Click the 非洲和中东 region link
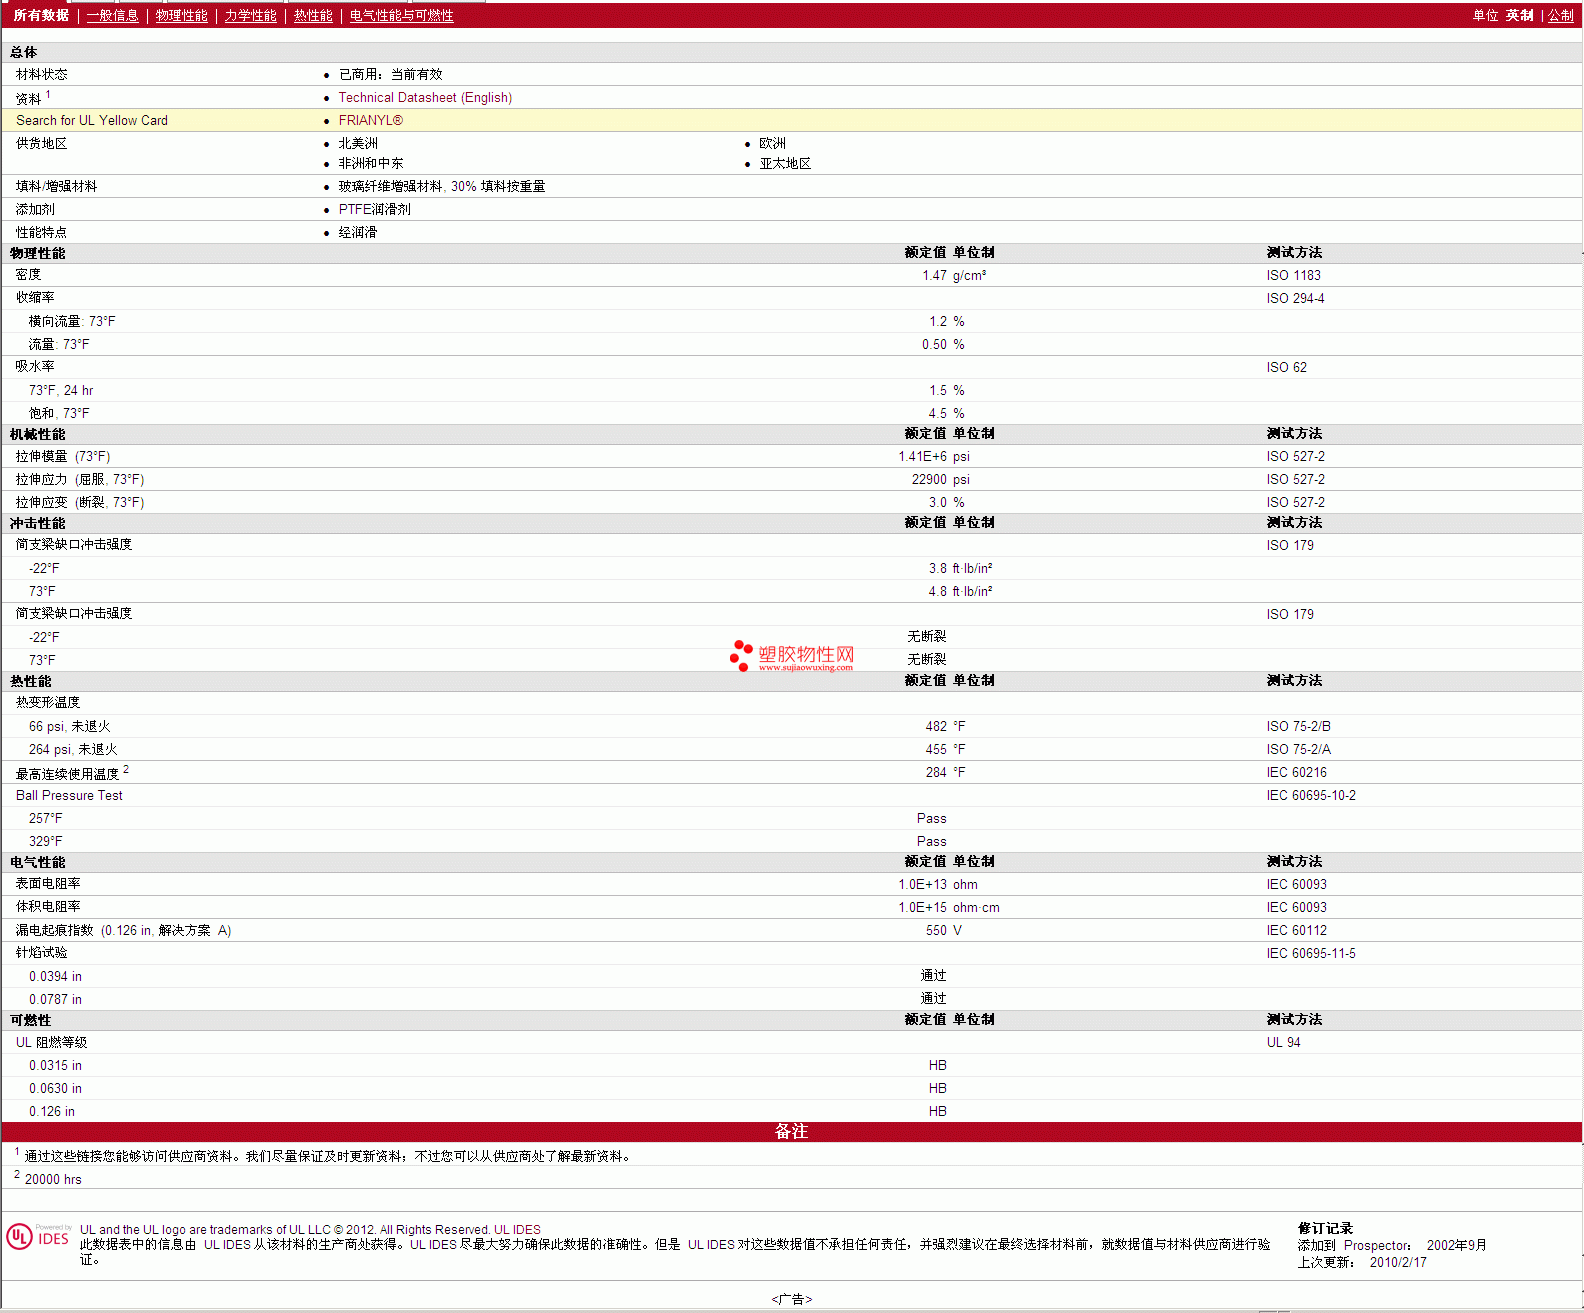 point(371,163)
